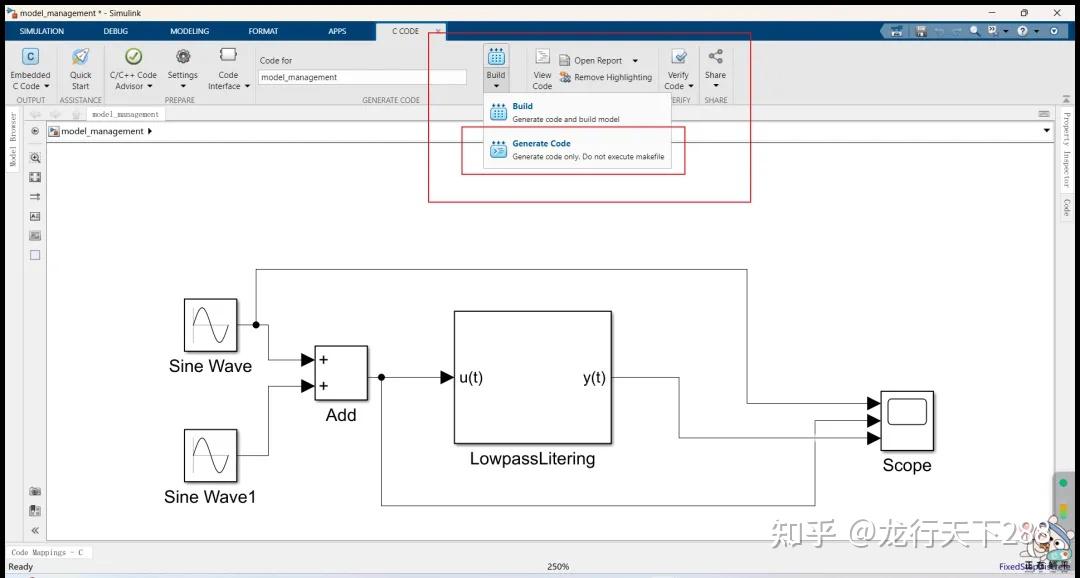Open the viewmarks icon near palette bottom
This screenshot has width=1080, height=578.
[35, 511]
